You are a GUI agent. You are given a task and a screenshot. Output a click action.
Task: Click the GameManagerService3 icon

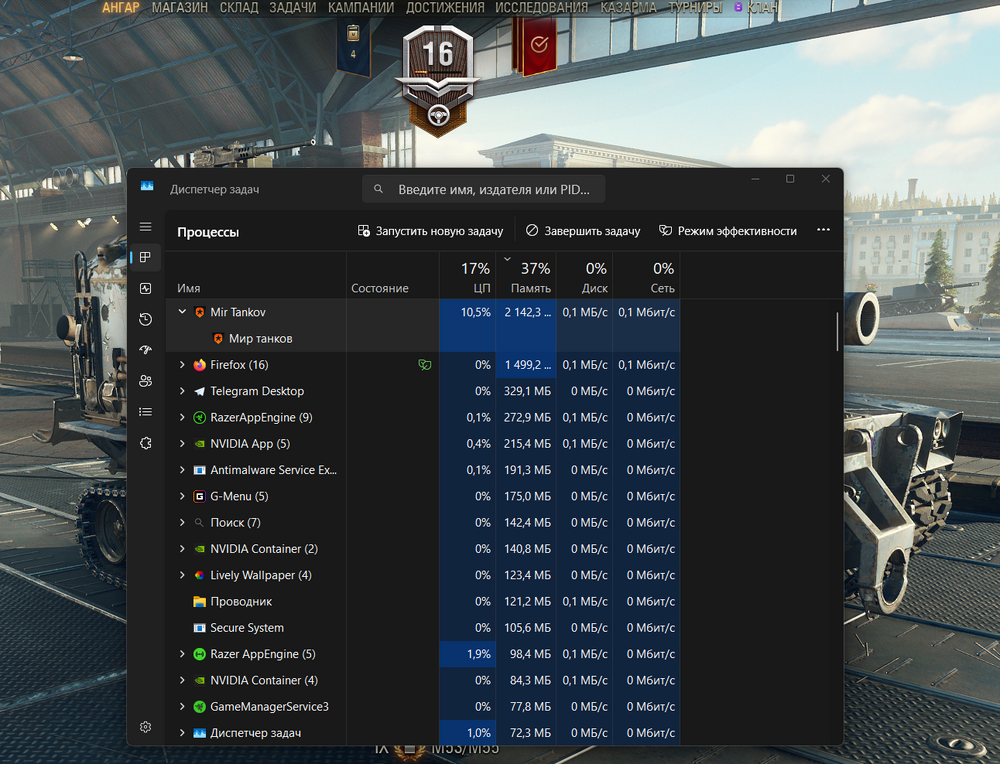[x=200, y=707]
